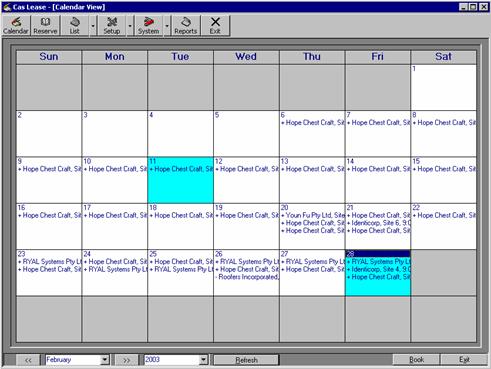Click RYAL Systems entry on day 24
This screenshot has height=369, width=491.
pos(115,269)
